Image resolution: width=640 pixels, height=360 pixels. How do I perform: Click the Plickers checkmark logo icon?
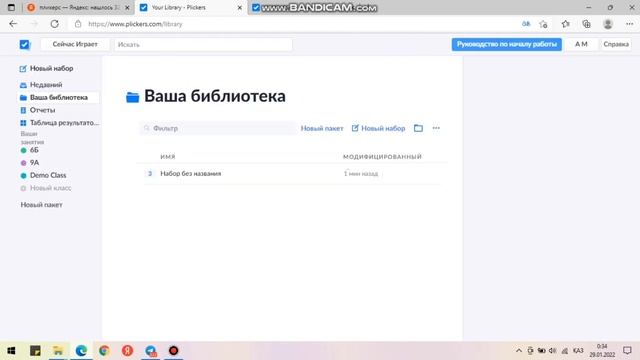pyautogui.click(x=24, y=44)
